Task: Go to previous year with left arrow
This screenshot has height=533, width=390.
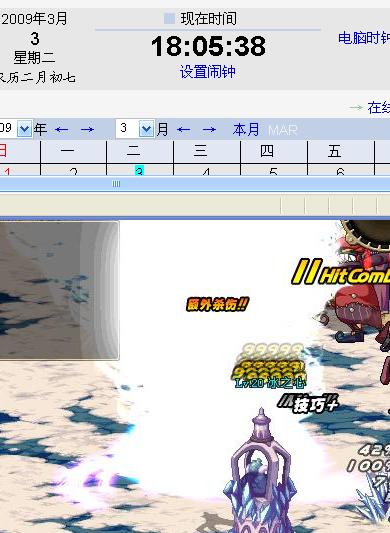Action: 62,130
